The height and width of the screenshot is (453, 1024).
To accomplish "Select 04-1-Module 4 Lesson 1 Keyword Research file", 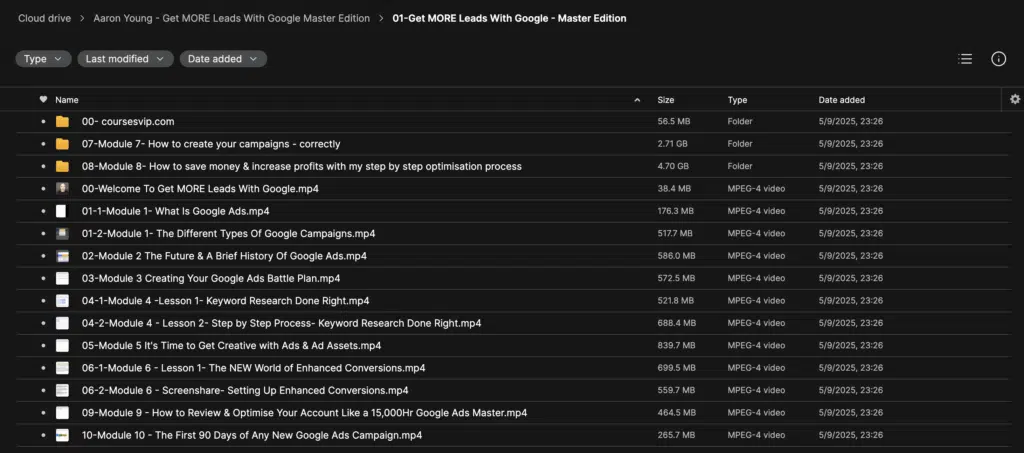I will tap(225, 301).
